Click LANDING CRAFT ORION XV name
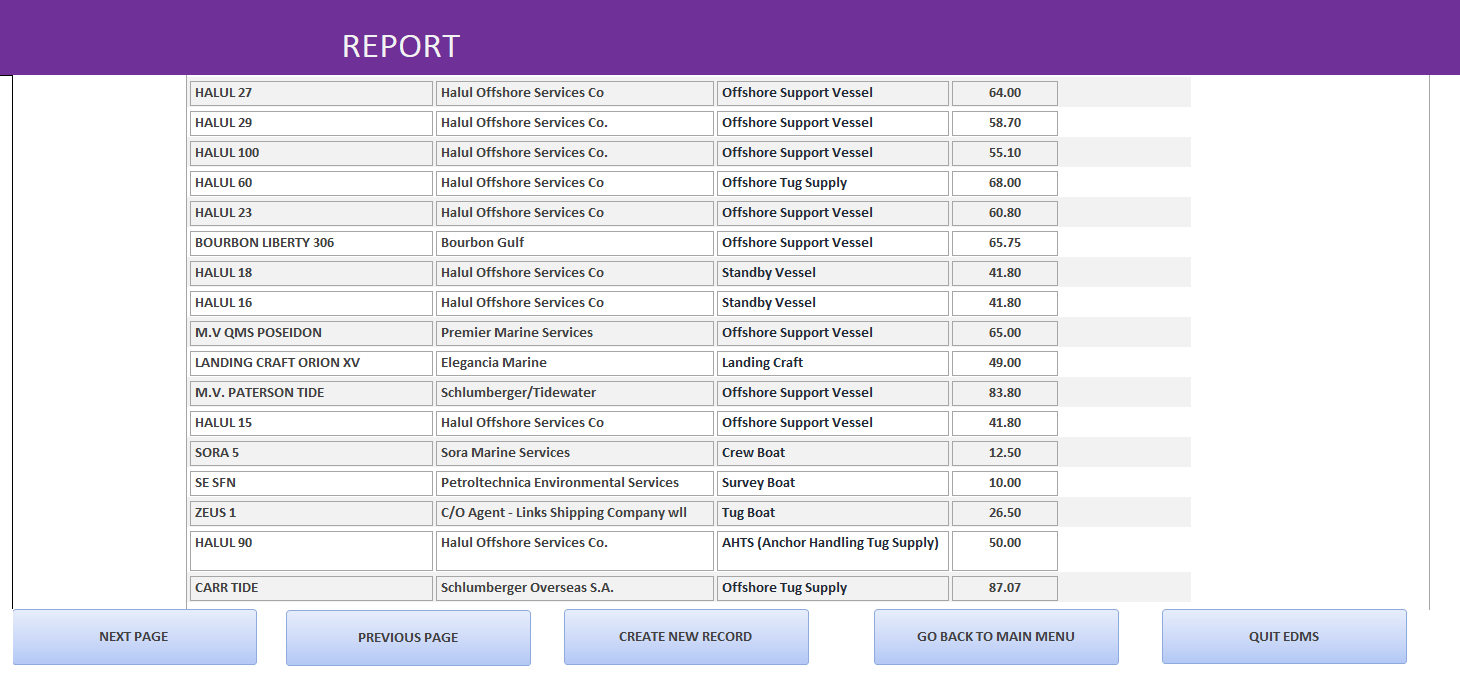Screen dimensions: 1460x681 tap(311, 363)
